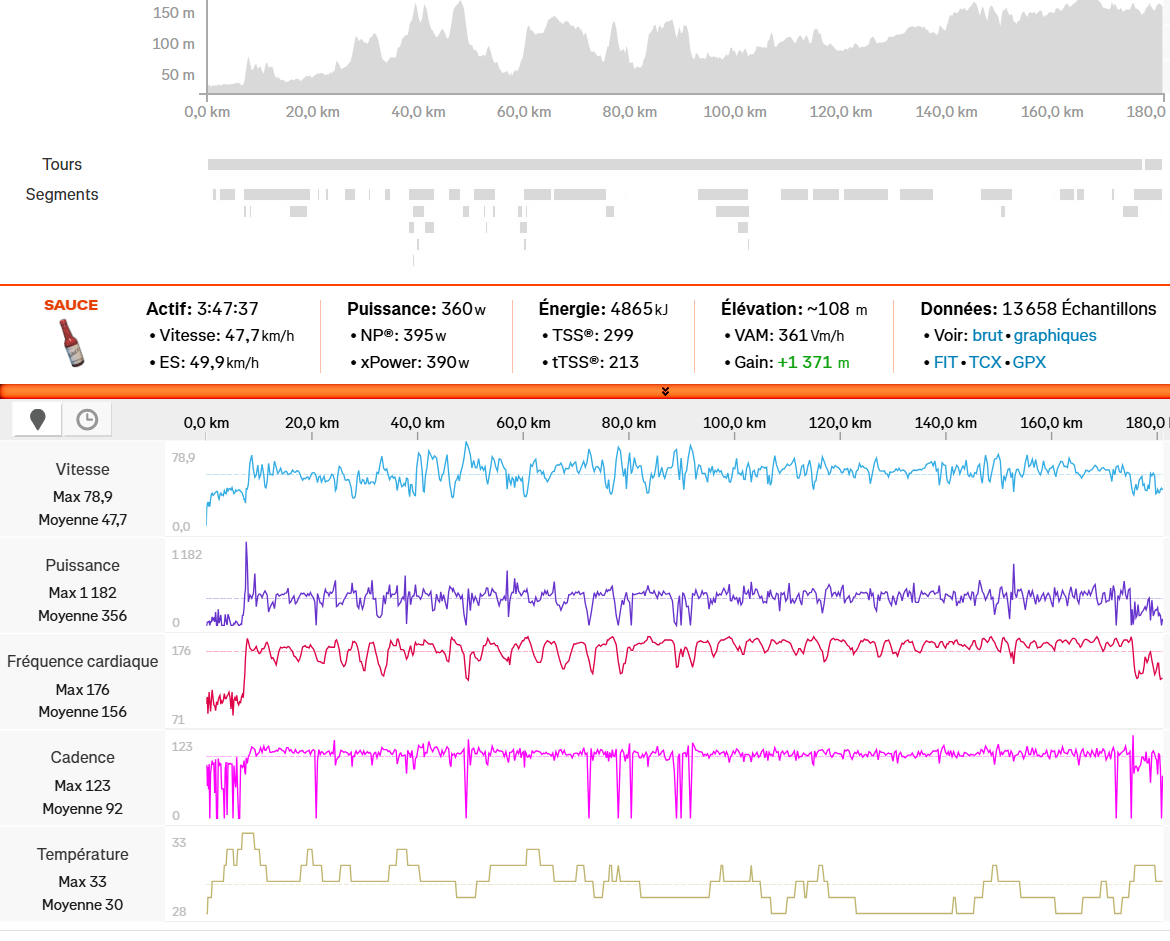
Task: Select the Température chart label
Action: pyautogui.click(x=83, y=854)
